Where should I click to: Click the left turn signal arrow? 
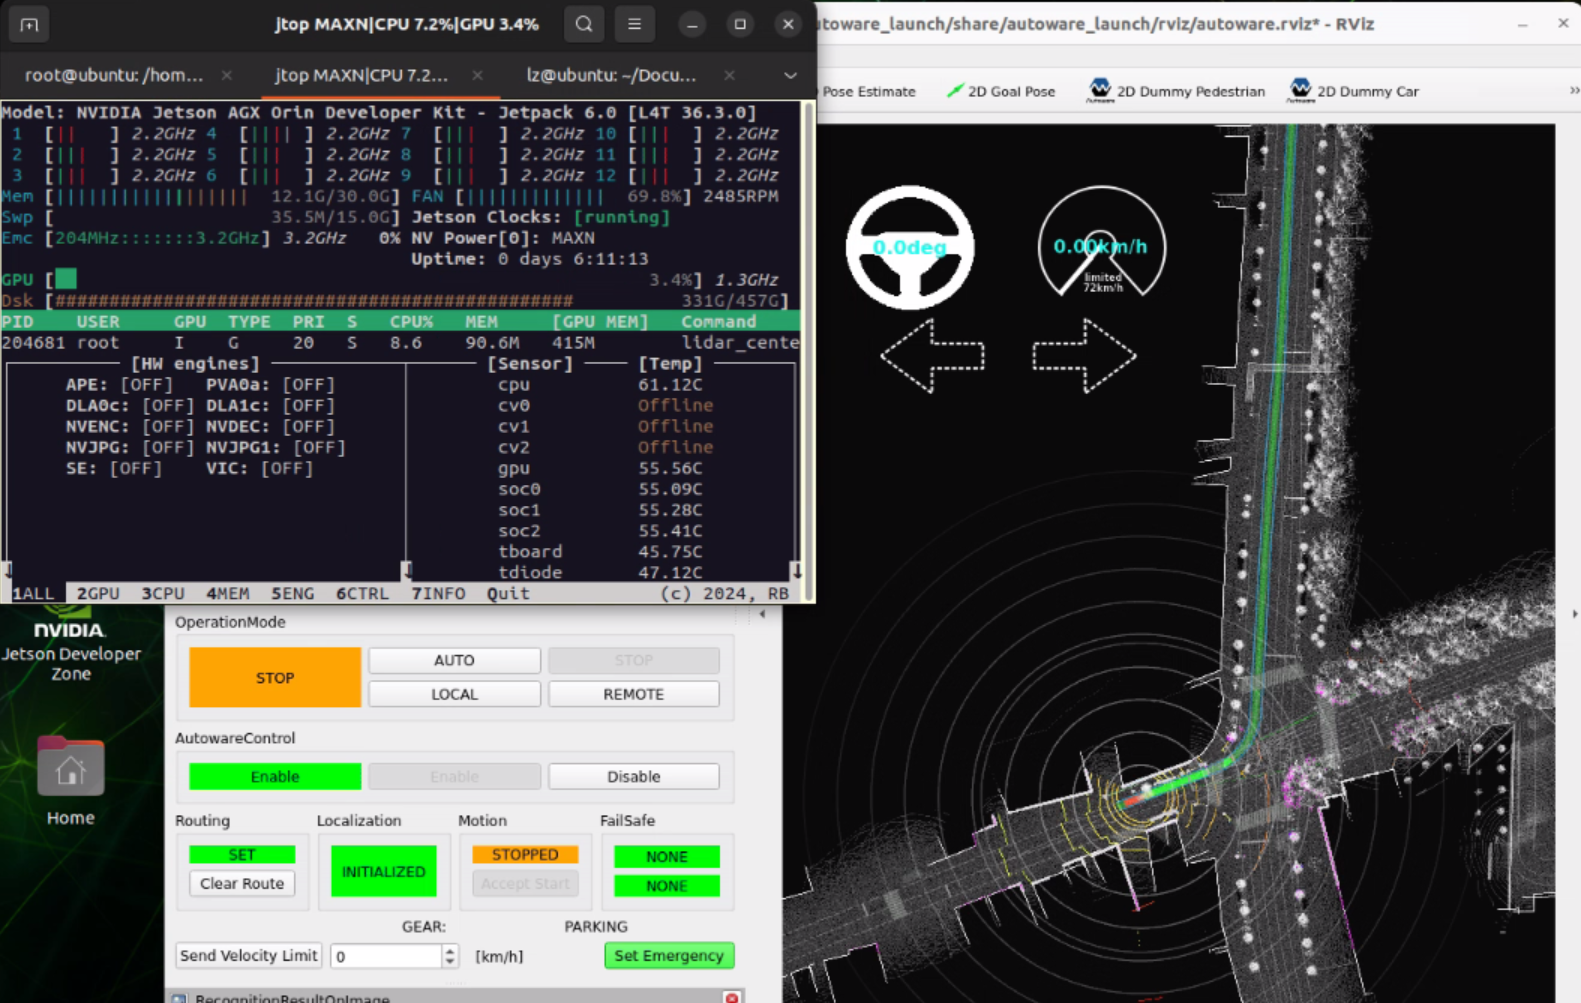click(x=932, y=355)
